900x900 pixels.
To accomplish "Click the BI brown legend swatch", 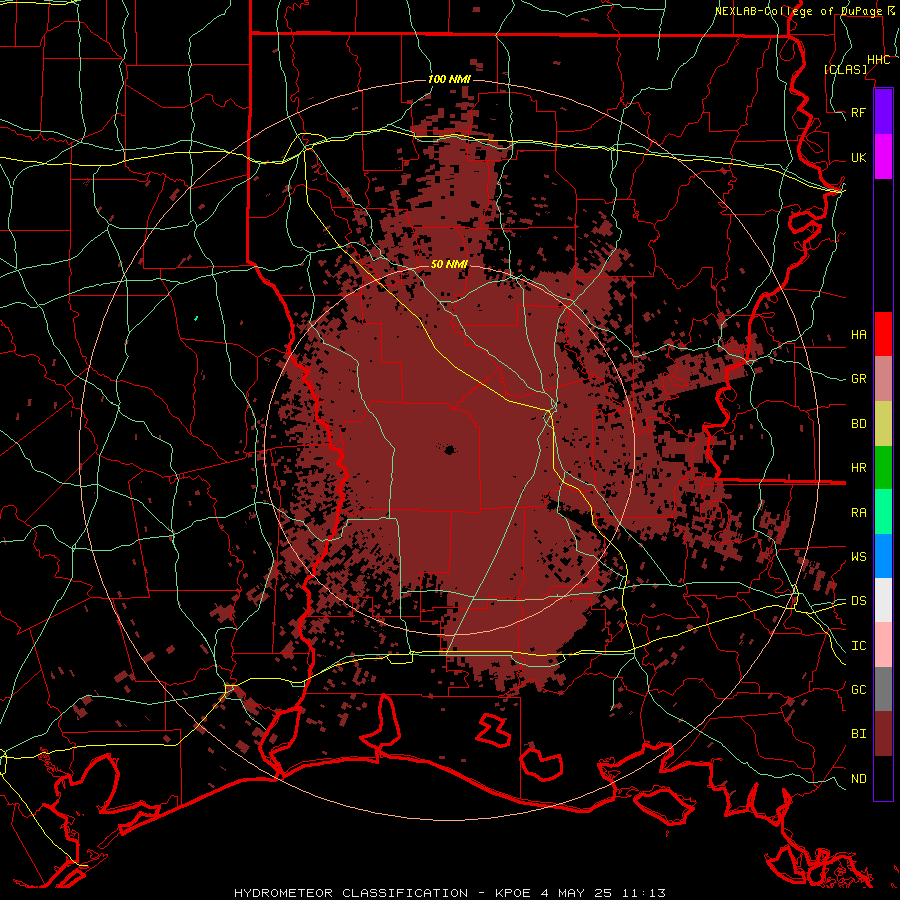I will tap(883, 734).
